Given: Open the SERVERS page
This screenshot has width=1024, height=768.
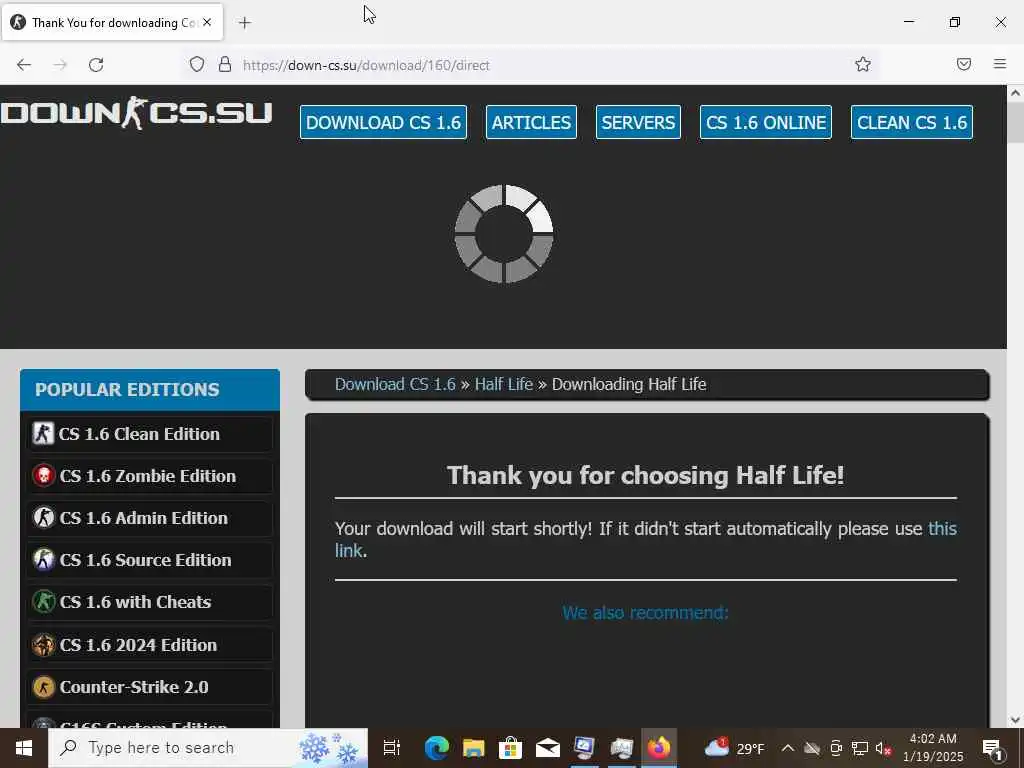Looking at the screenshot, I should pos(638,122).
